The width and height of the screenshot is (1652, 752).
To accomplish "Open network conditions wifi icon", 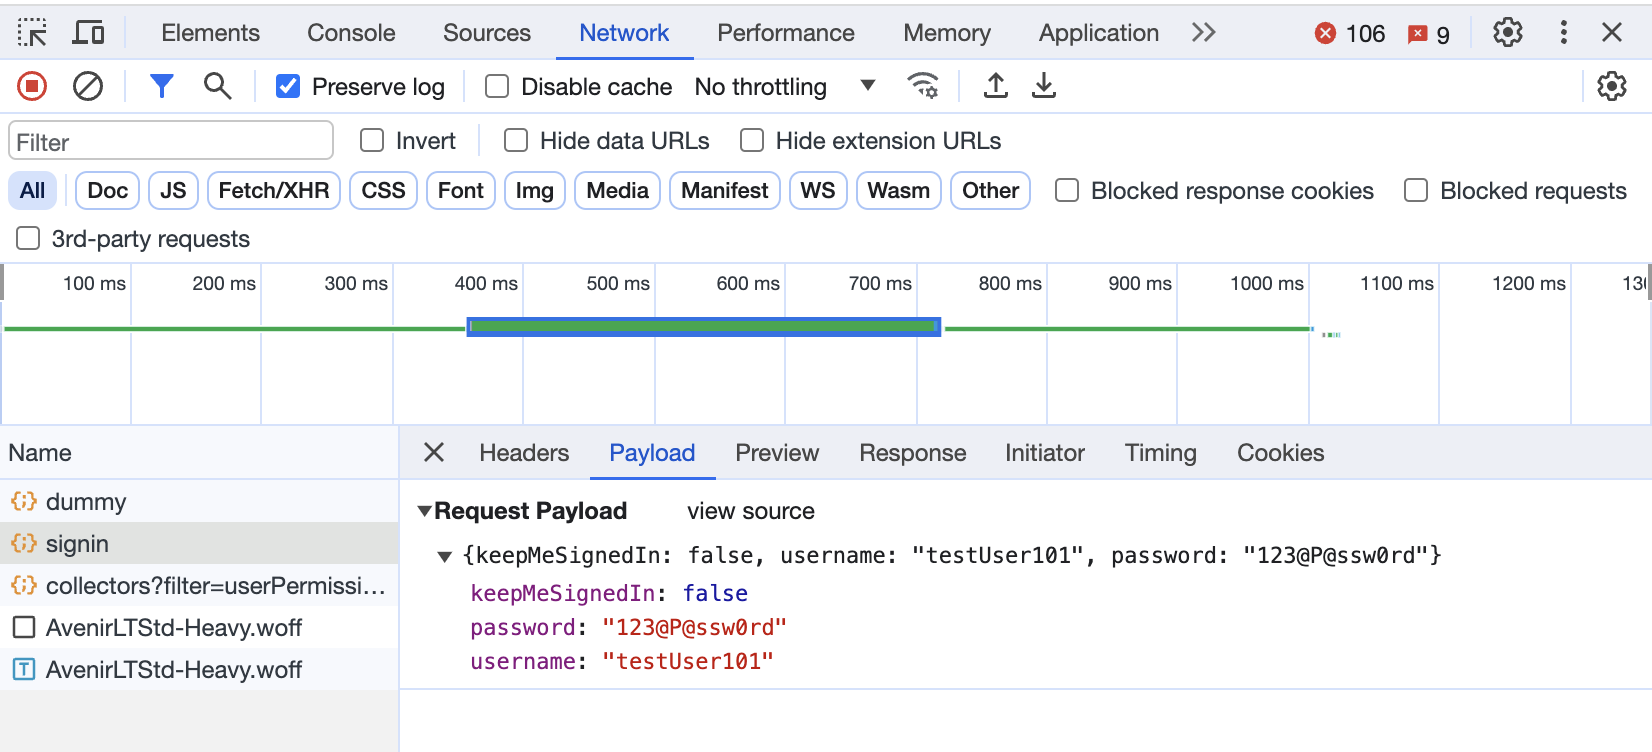I will 923,86.
